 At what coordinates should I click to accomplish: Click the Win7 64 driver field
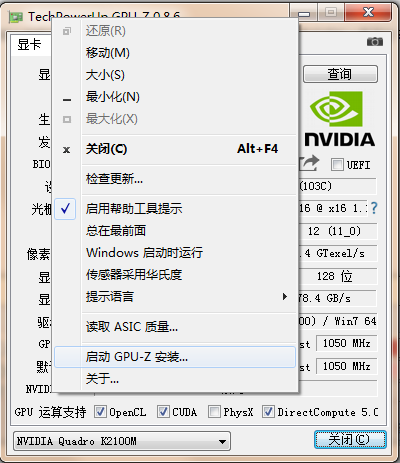pos(337,321)
